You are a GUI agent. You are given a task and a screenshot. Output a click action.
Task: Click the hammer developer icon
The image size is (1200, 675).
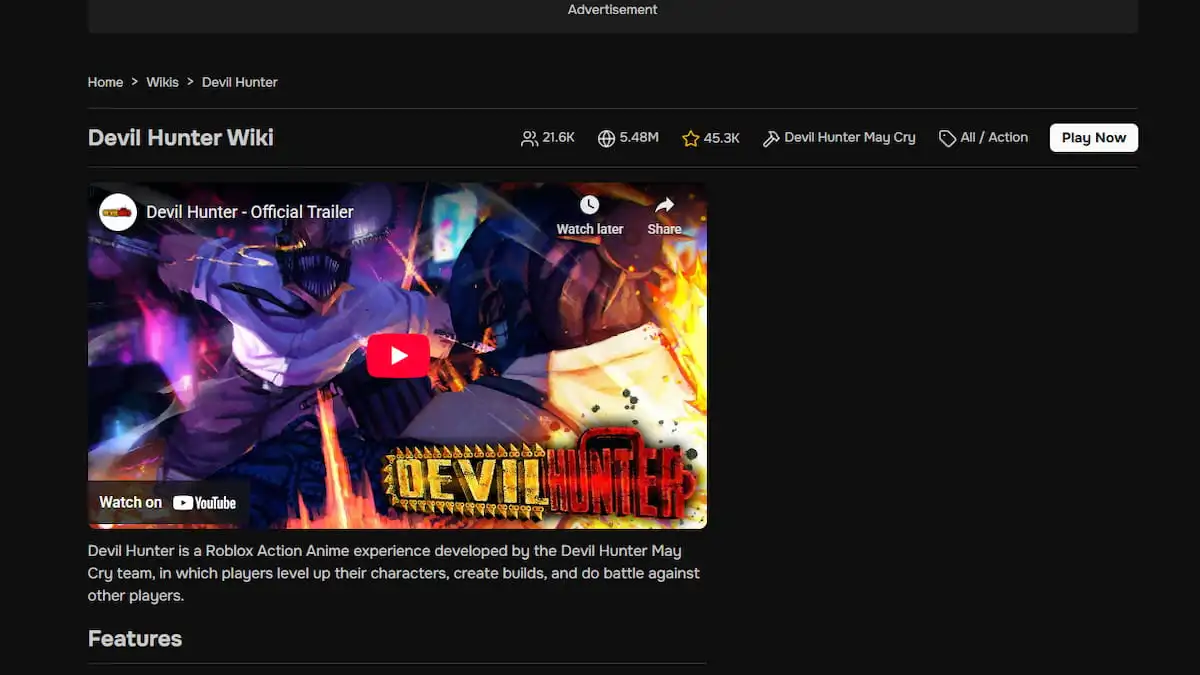coord(770,138)
